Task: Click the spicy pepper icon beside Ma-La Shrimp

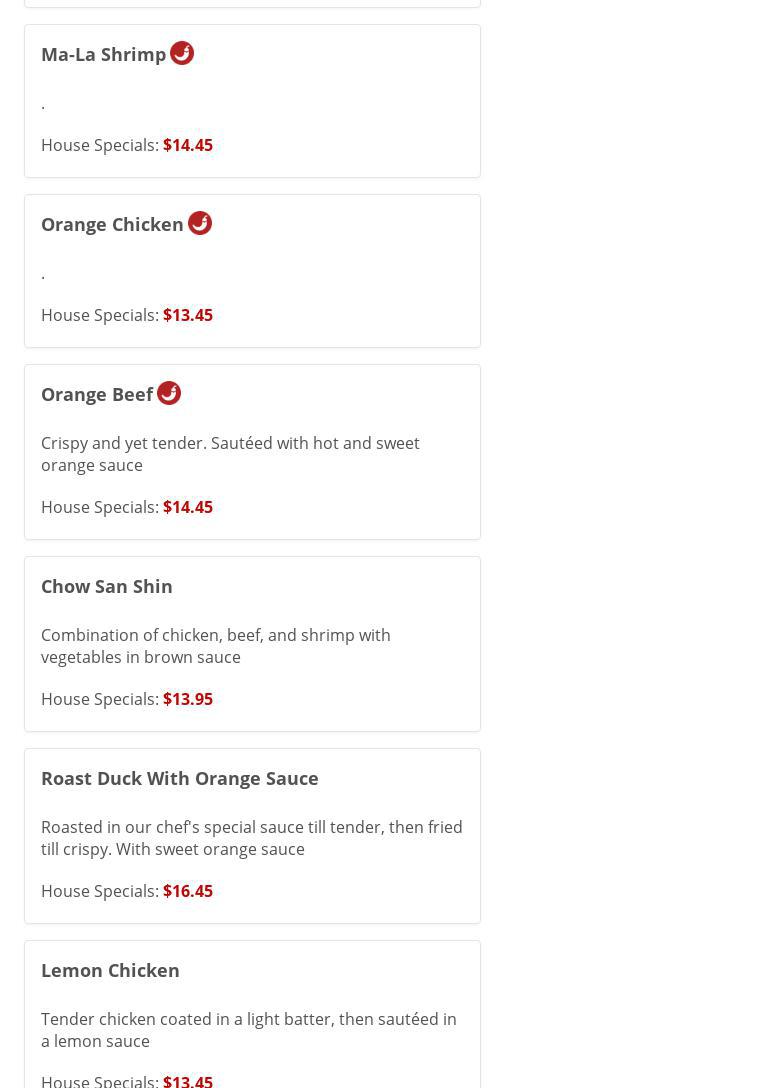Action: click(182, 53)
